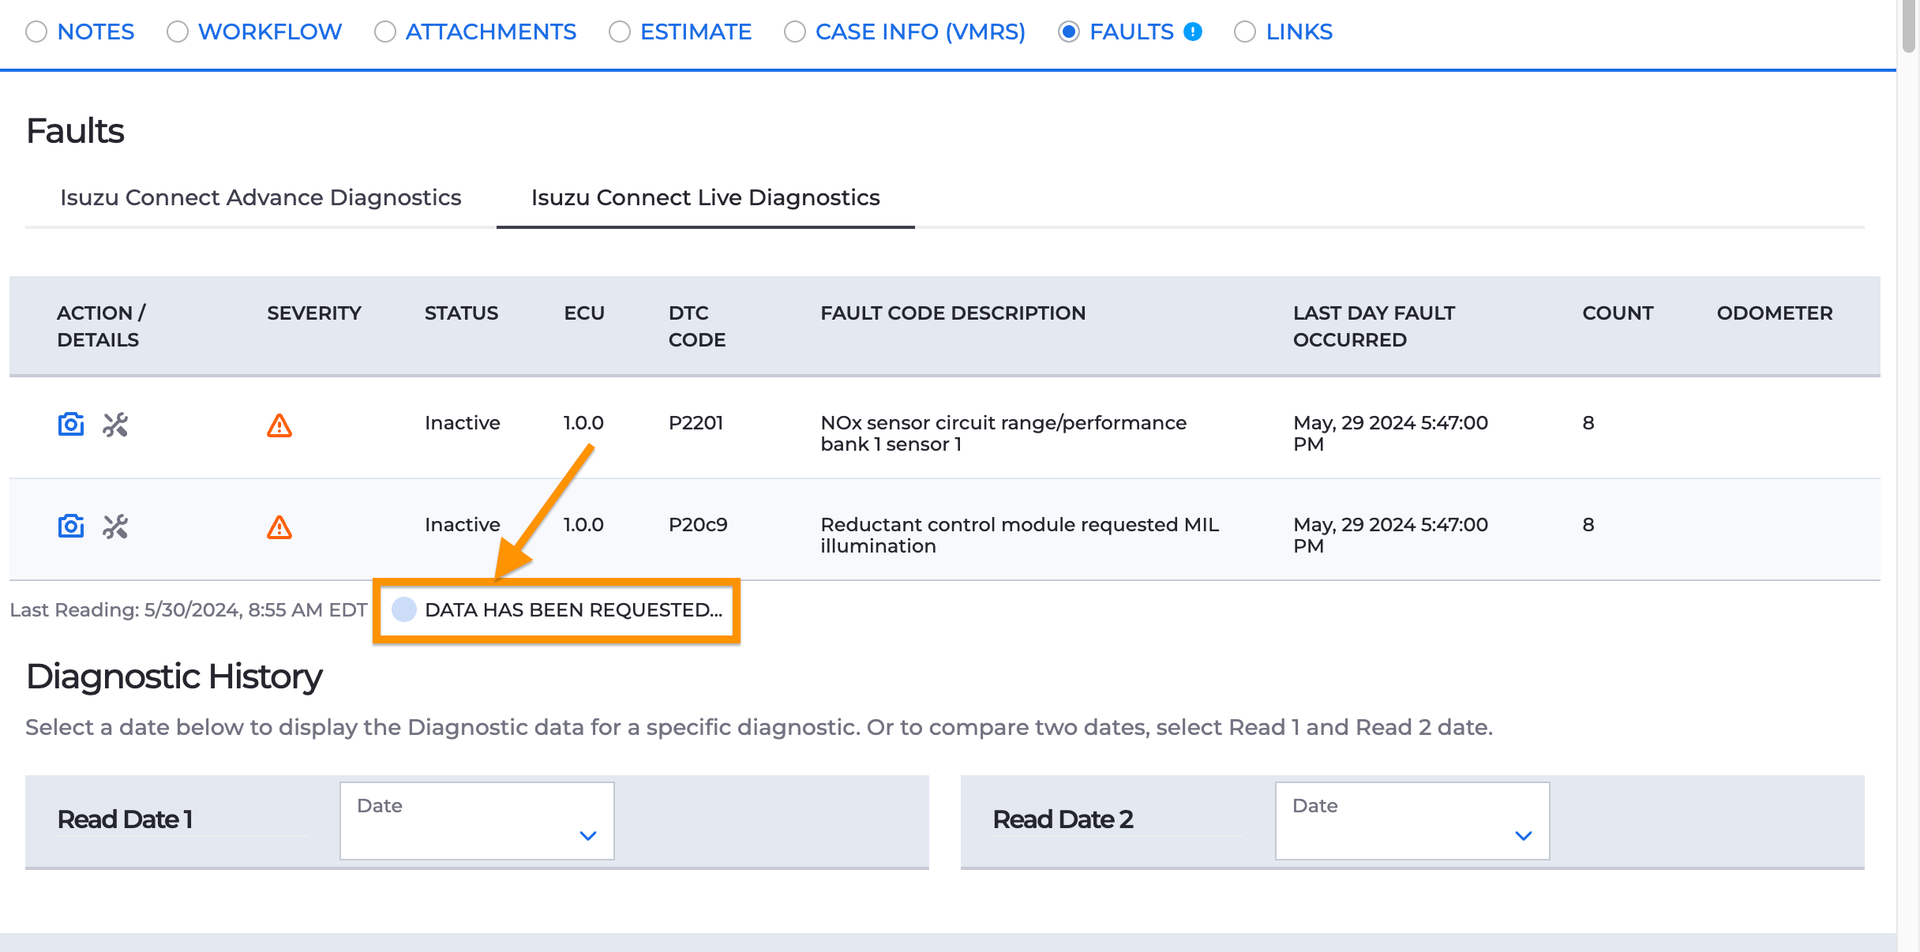
Task: Click the blue alert badge beside FAULTS
Action: [x=1193, y=32]
